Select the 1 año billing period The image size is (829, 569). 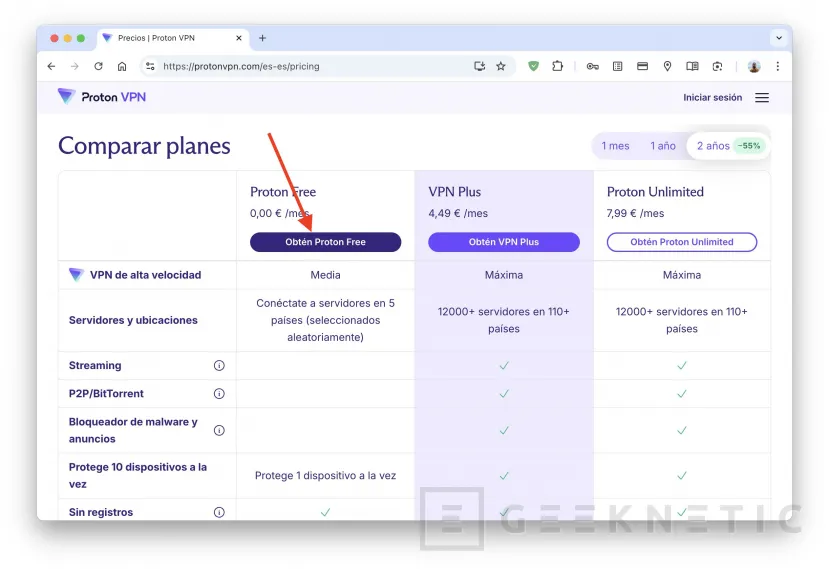pyautogui.click(x=663, y=146)
